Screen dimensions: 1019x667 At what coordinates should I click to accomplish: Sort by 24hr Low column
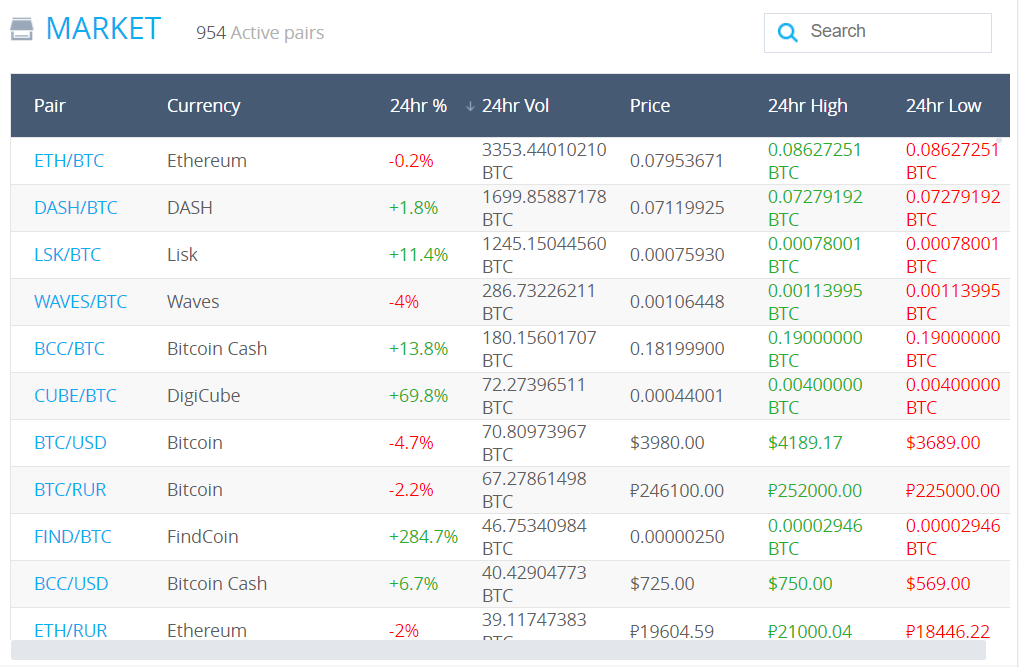coord(943,106)
